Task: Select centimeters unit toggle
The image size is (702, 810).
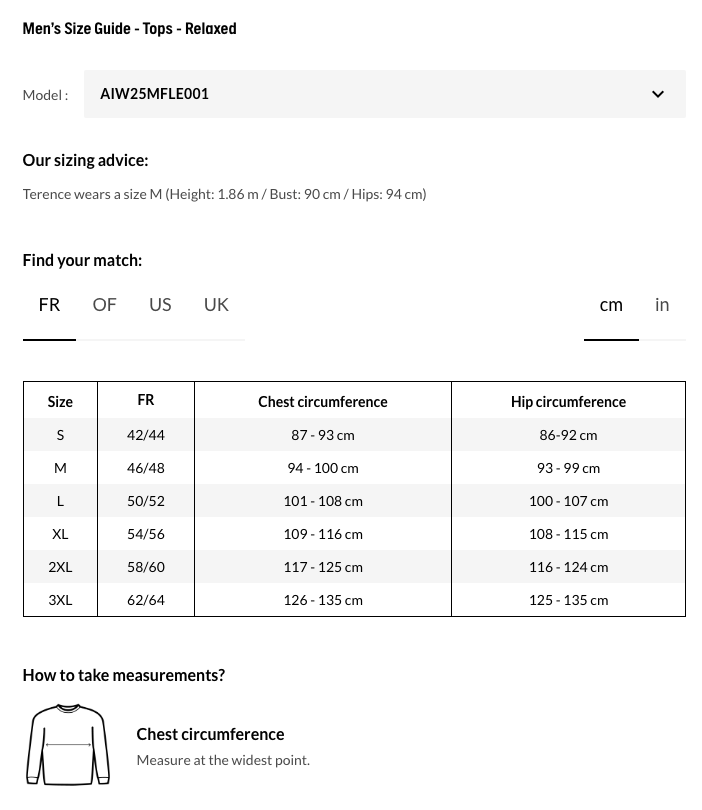Action: tap(611, 305)
